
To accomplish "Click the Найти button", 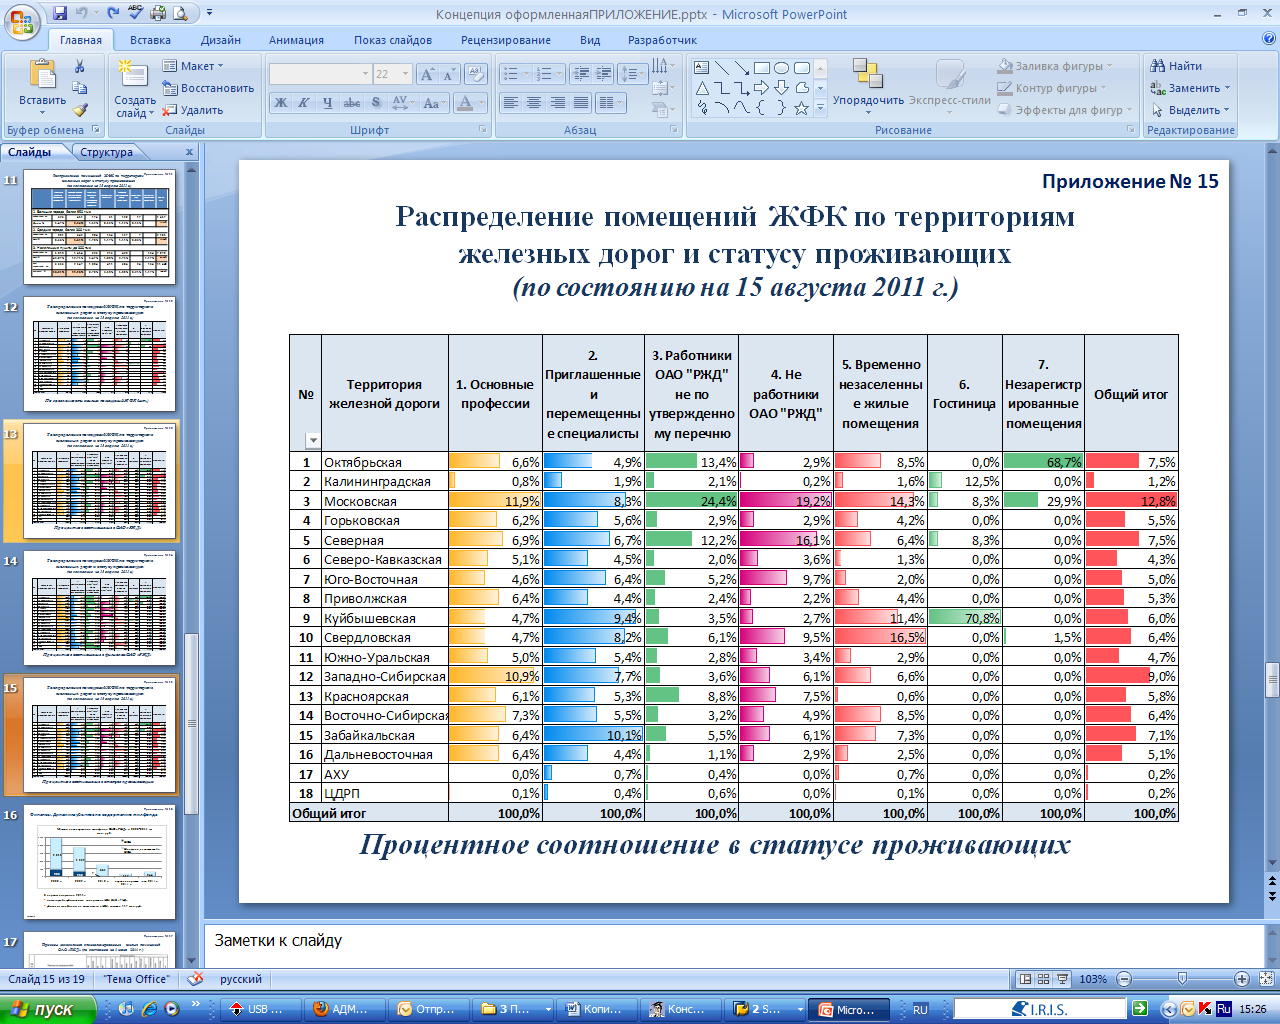I will click(1177, 66).
